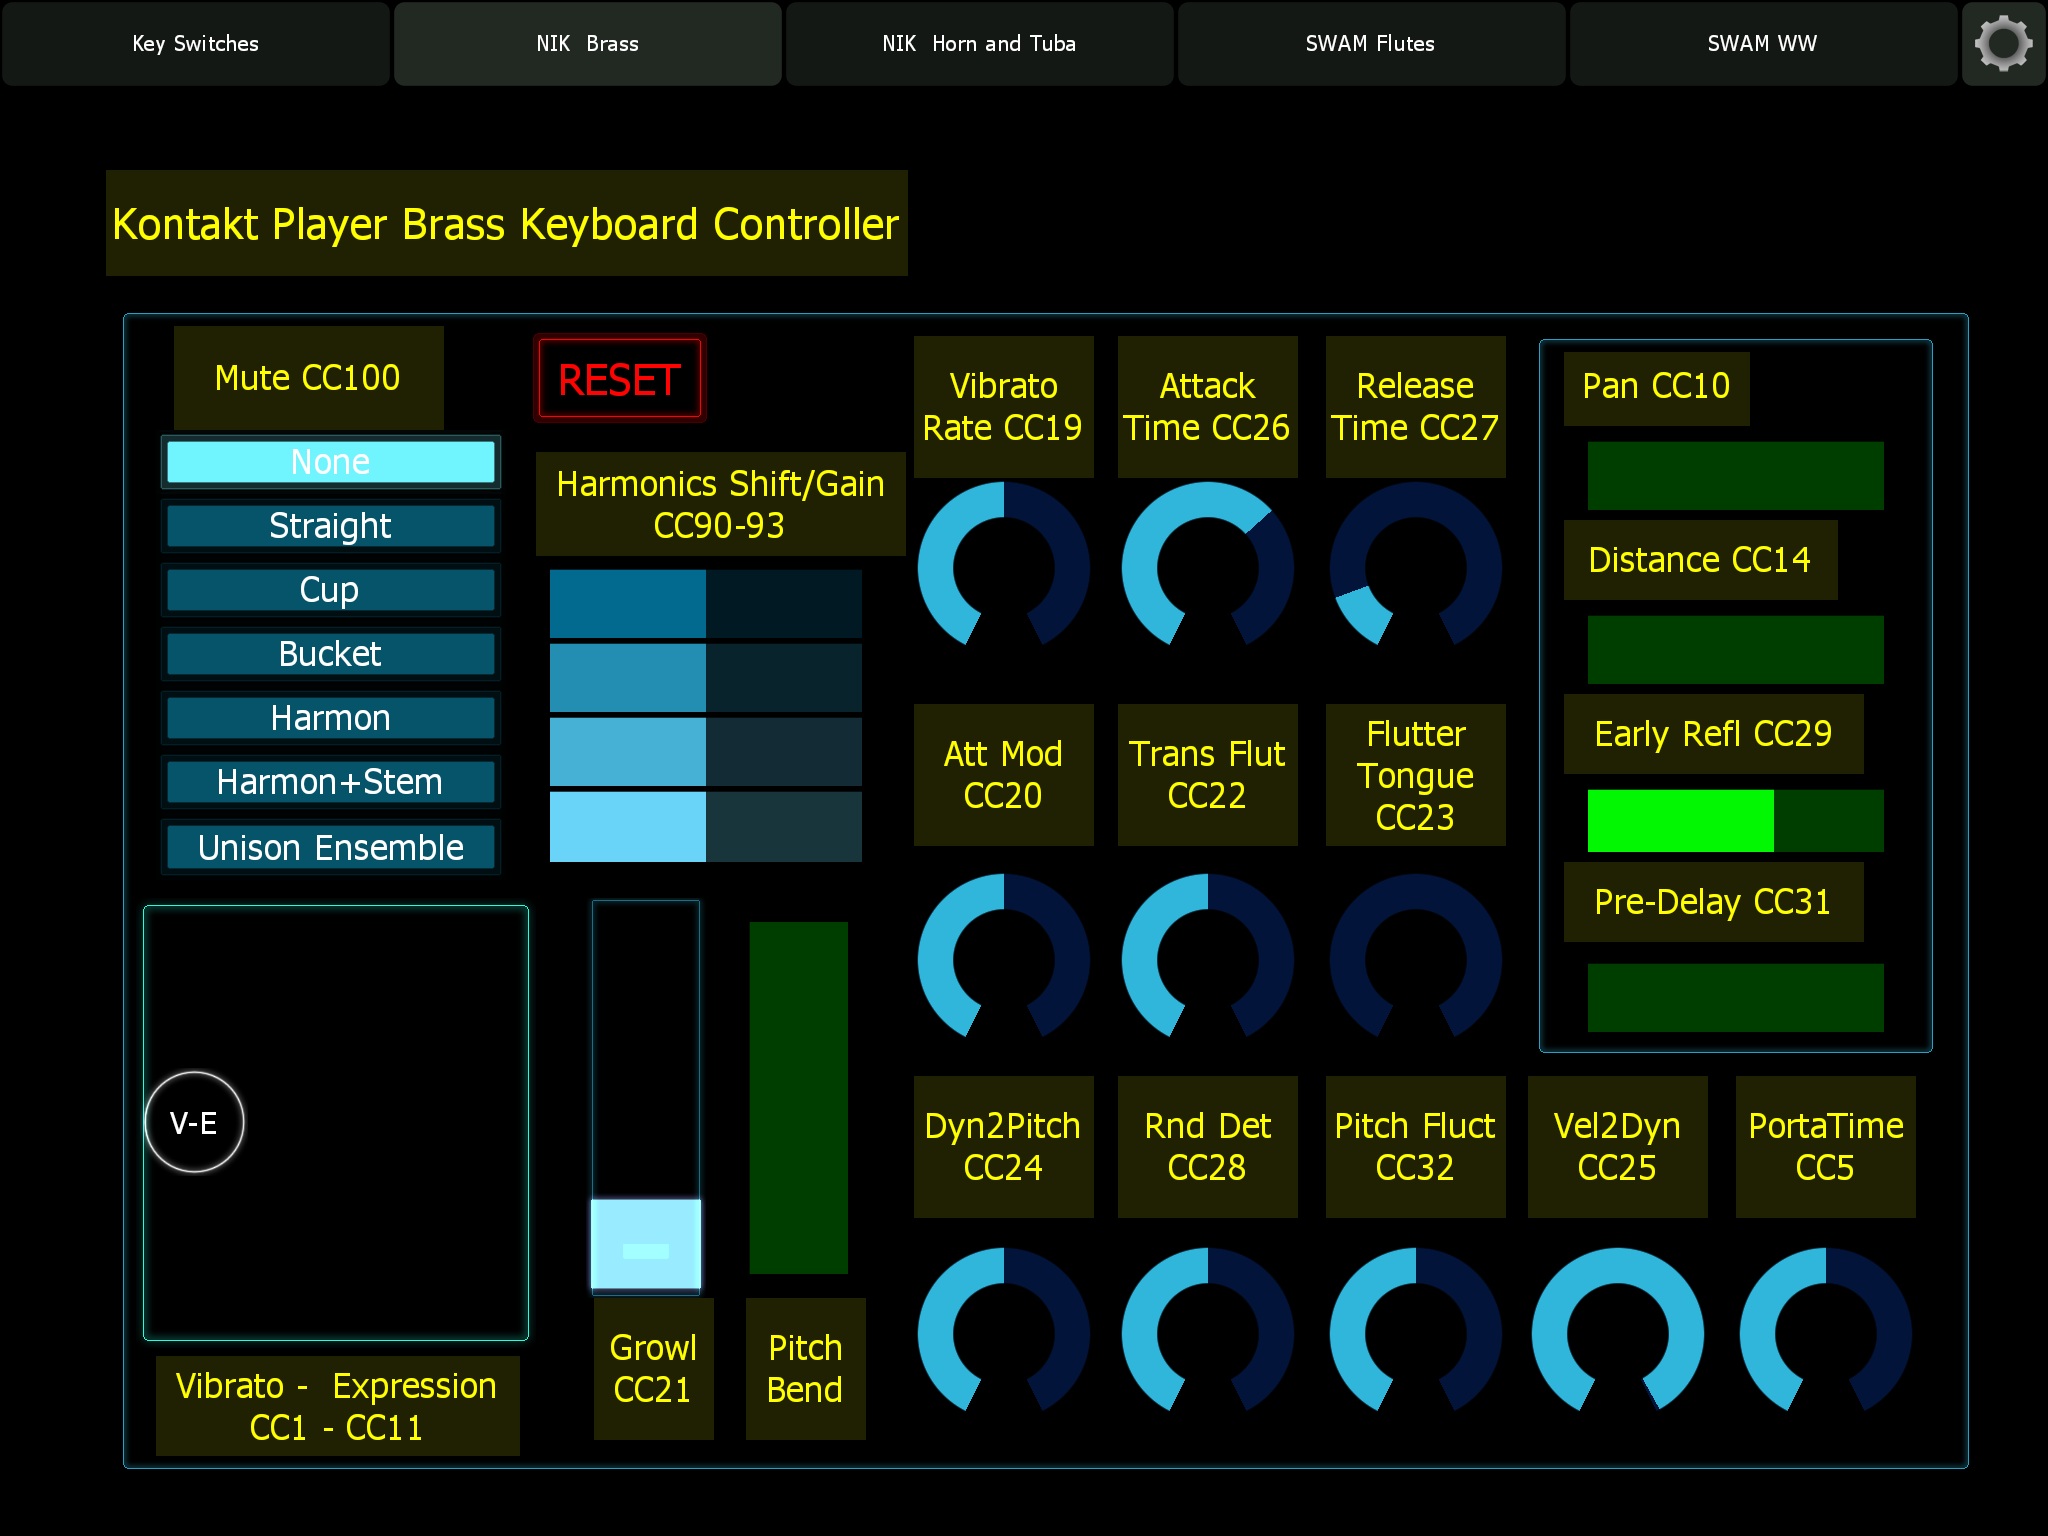Click the PortaTime CC5 knob
This screenshot has height=1536, width=2048.
tap(1826, 1332)
